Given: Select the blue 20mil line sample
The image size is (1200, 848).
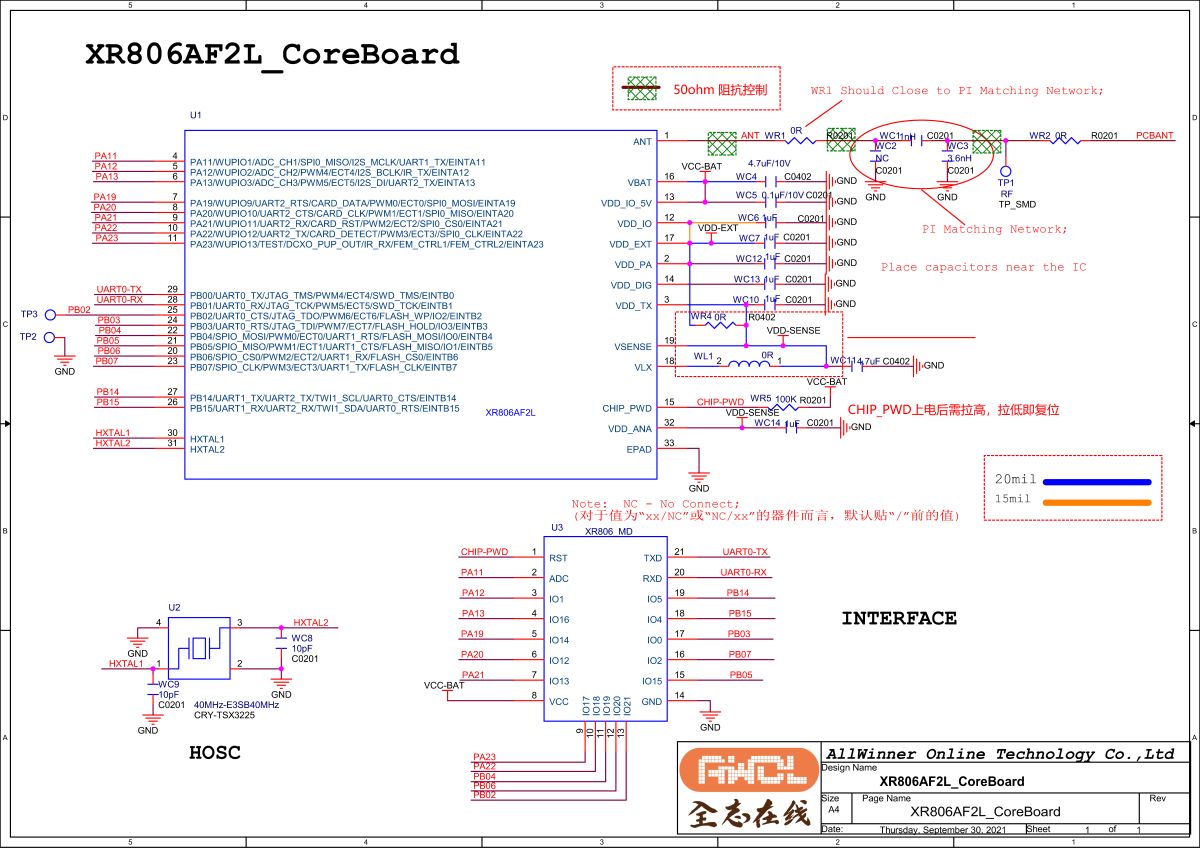Looking at the screenshot, I should pyautogui.click(x=1096, y=481).
